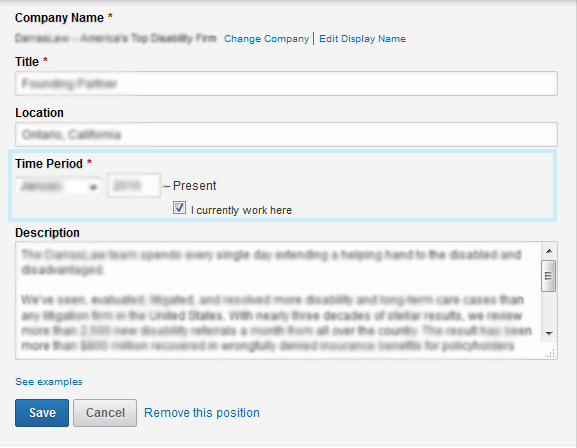Click the Description label text
Viewport: 577px width, 448px height.
[47, 233]
